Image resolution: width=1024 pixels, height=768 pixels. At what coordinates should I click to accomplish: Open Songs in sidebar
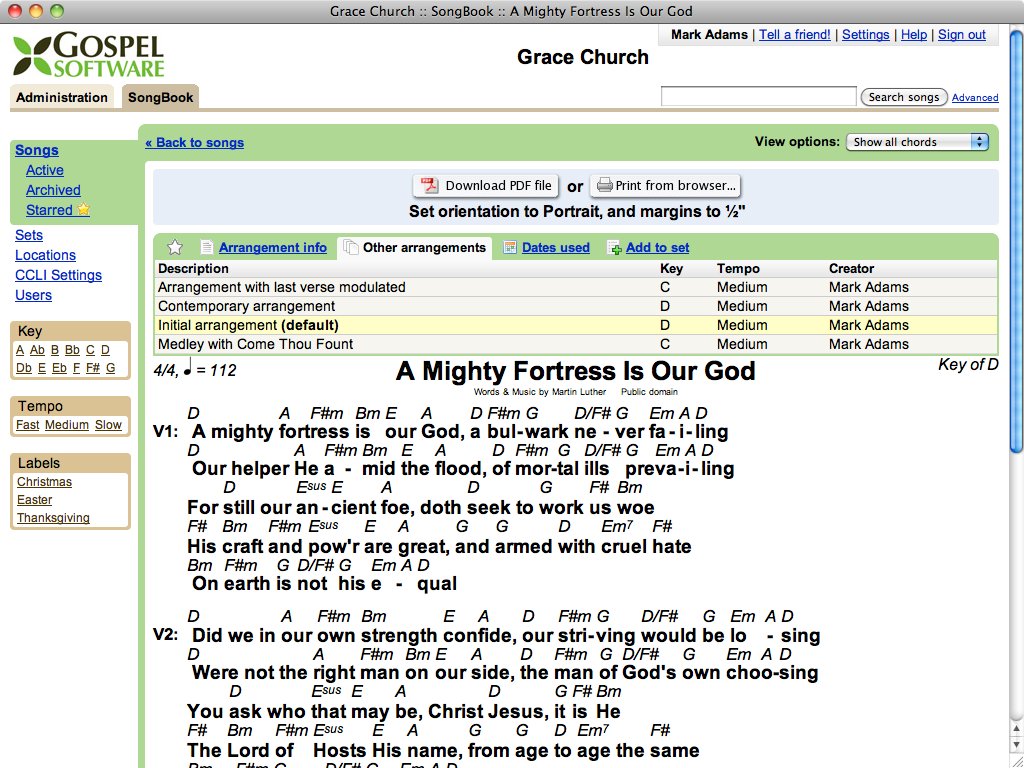pyautogui.click(x=37, y=150)
